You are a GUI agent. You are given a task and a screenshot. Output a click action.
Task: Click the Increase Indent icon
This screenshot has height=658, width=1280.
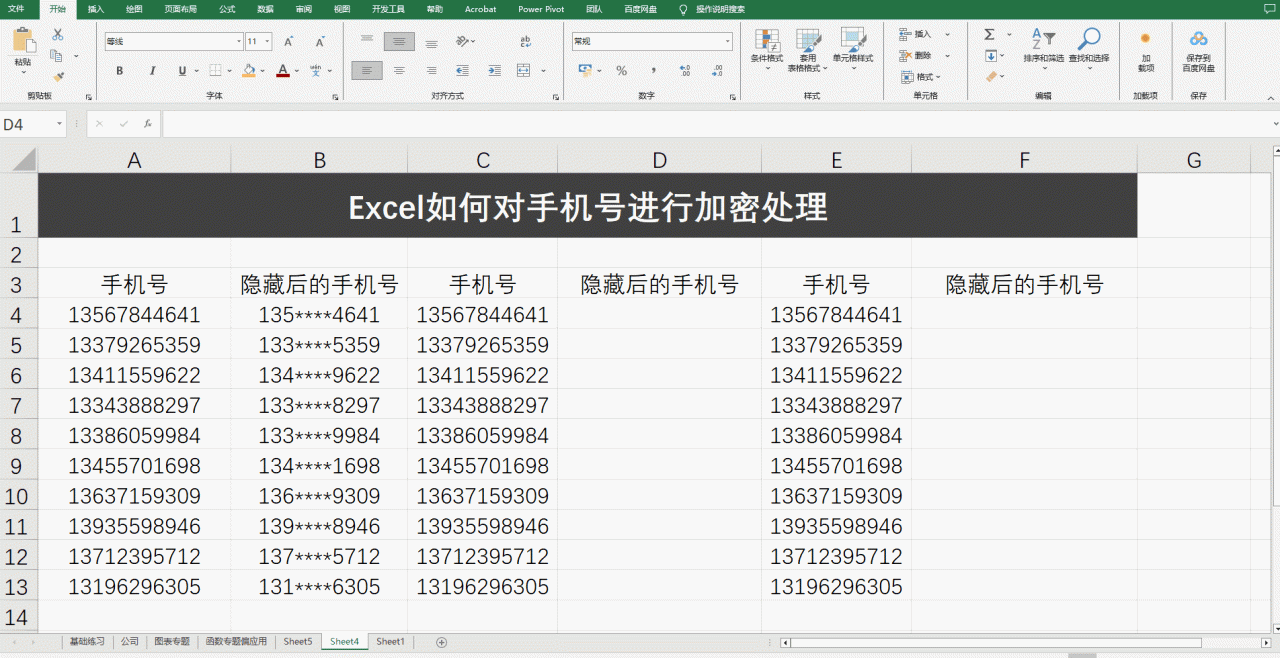494,71
